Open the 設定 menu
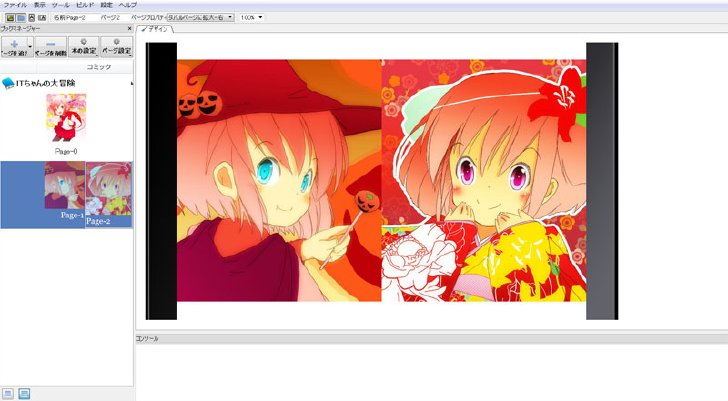This screenshot has width=728, height=401. [106, 5]
